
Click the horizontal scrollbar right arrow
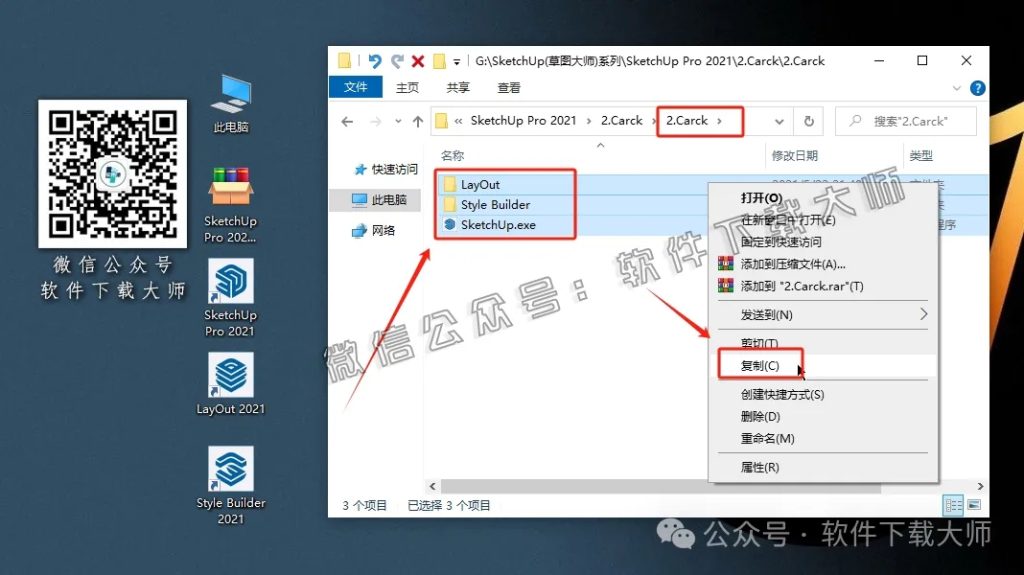tap(980, 487)
